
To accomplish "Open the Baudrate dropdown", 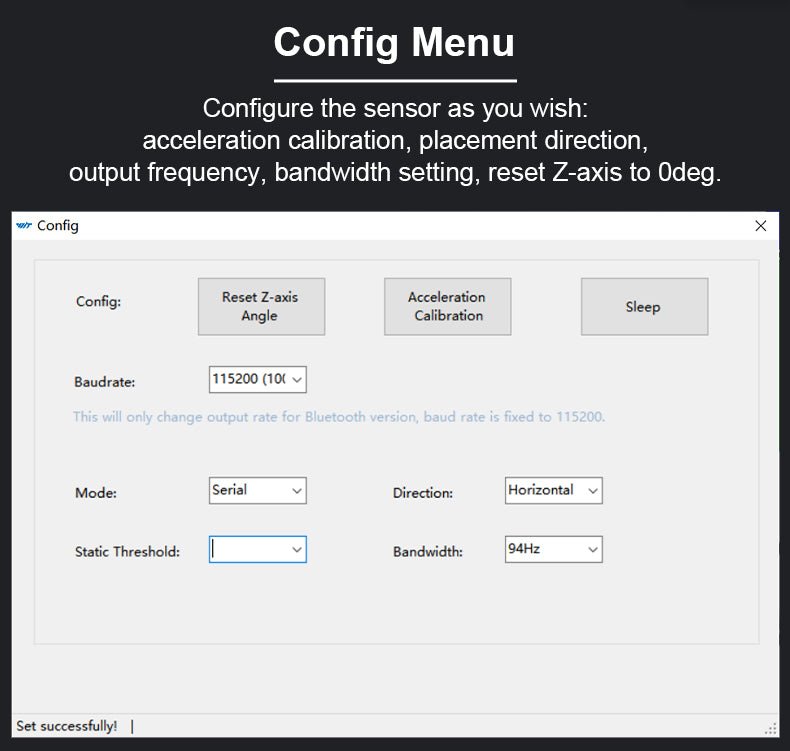I will tap(257, 380).
